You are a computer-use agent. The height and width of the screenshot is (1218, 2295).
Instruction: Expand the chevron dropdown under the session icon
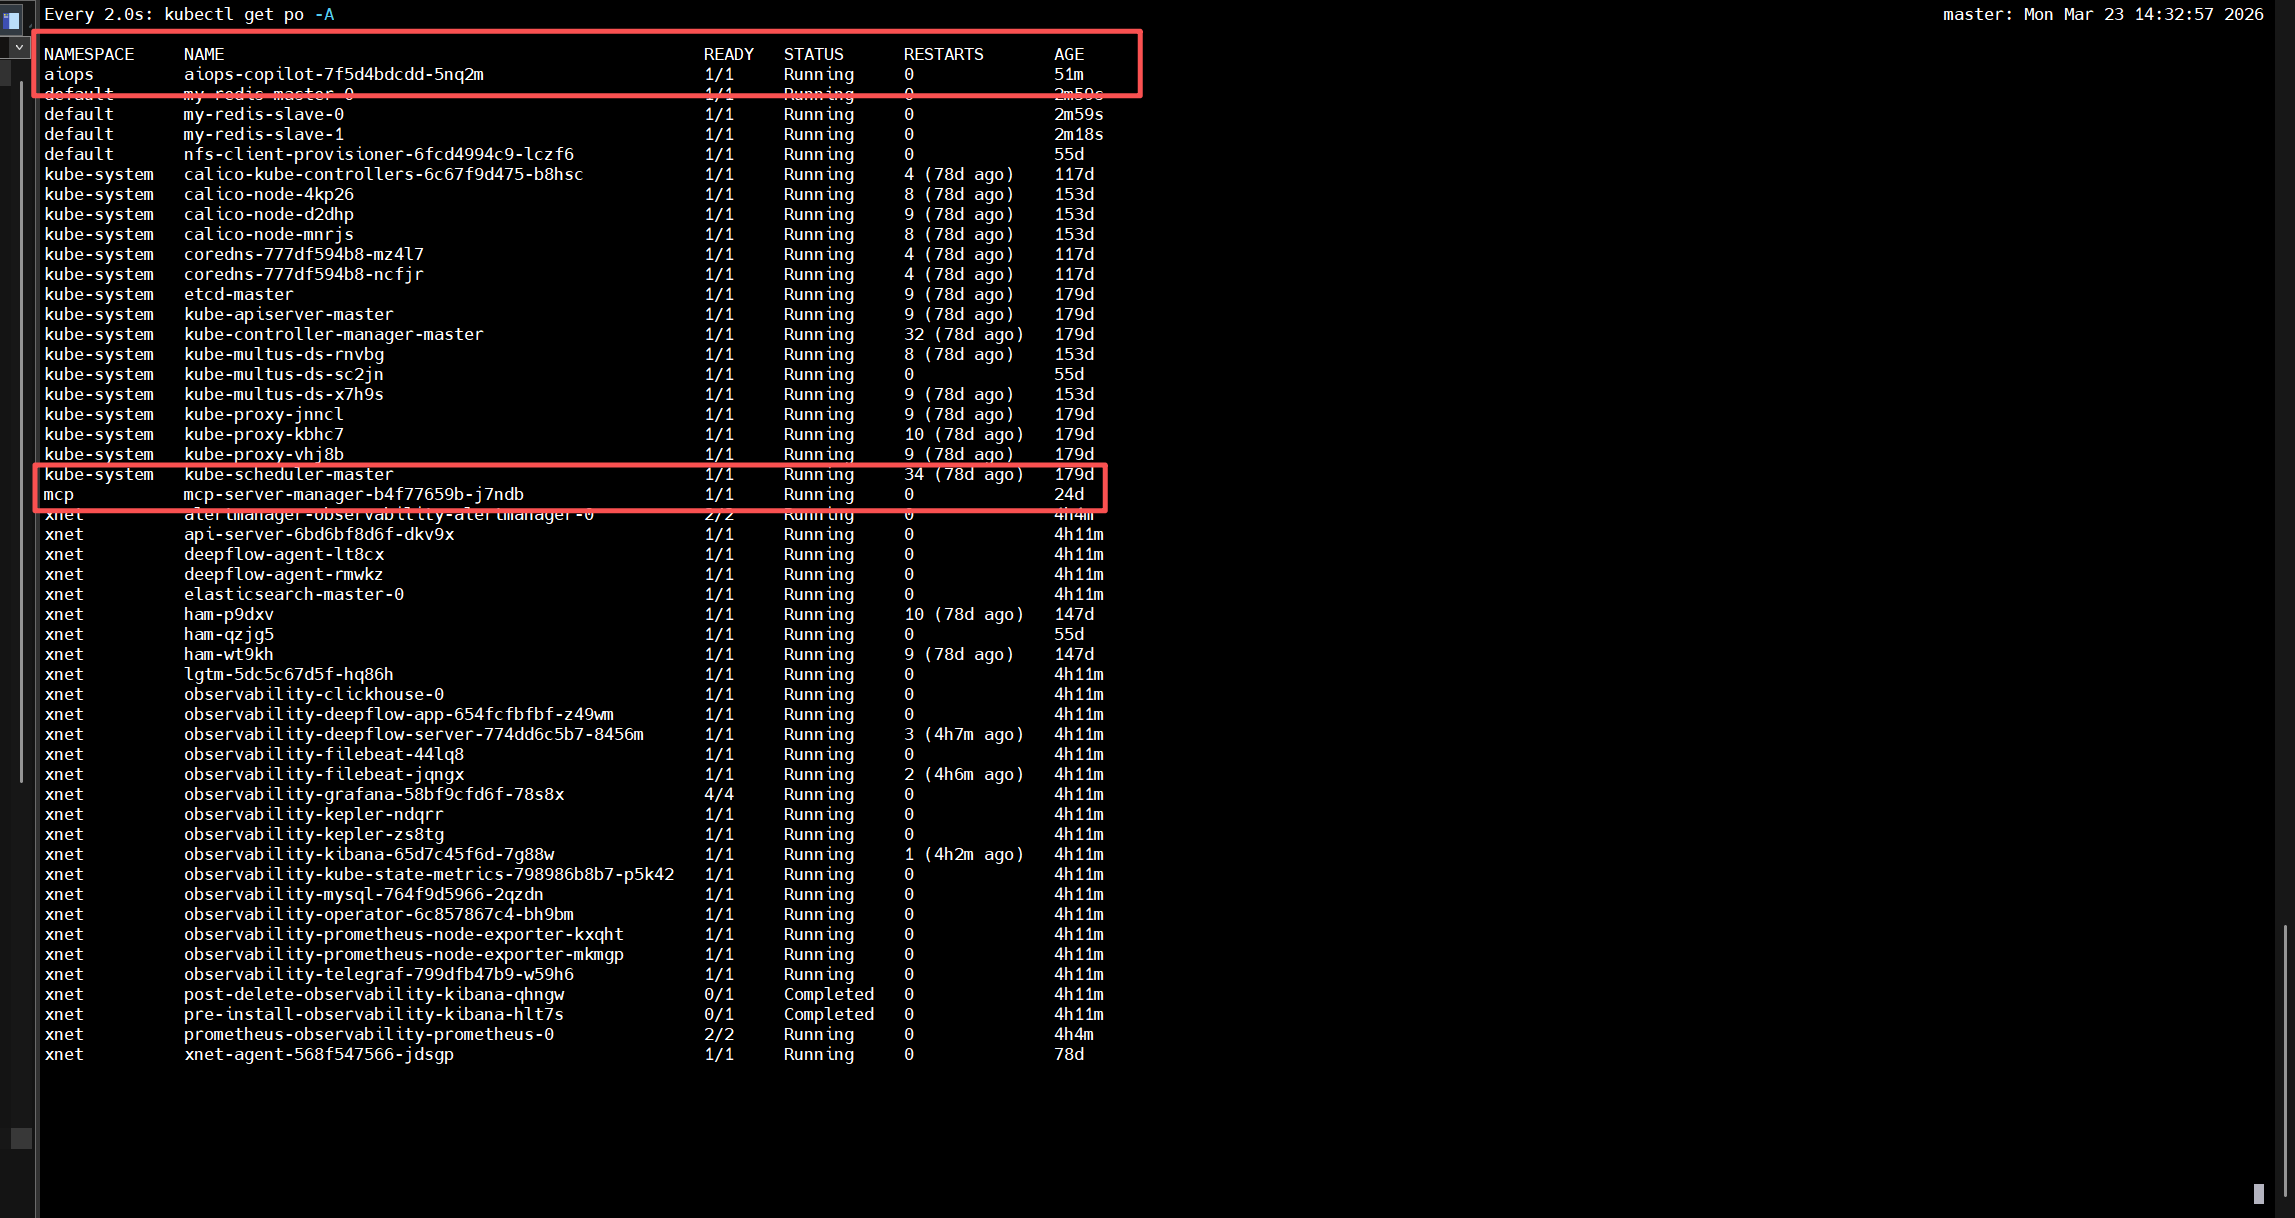click(19, 47)
